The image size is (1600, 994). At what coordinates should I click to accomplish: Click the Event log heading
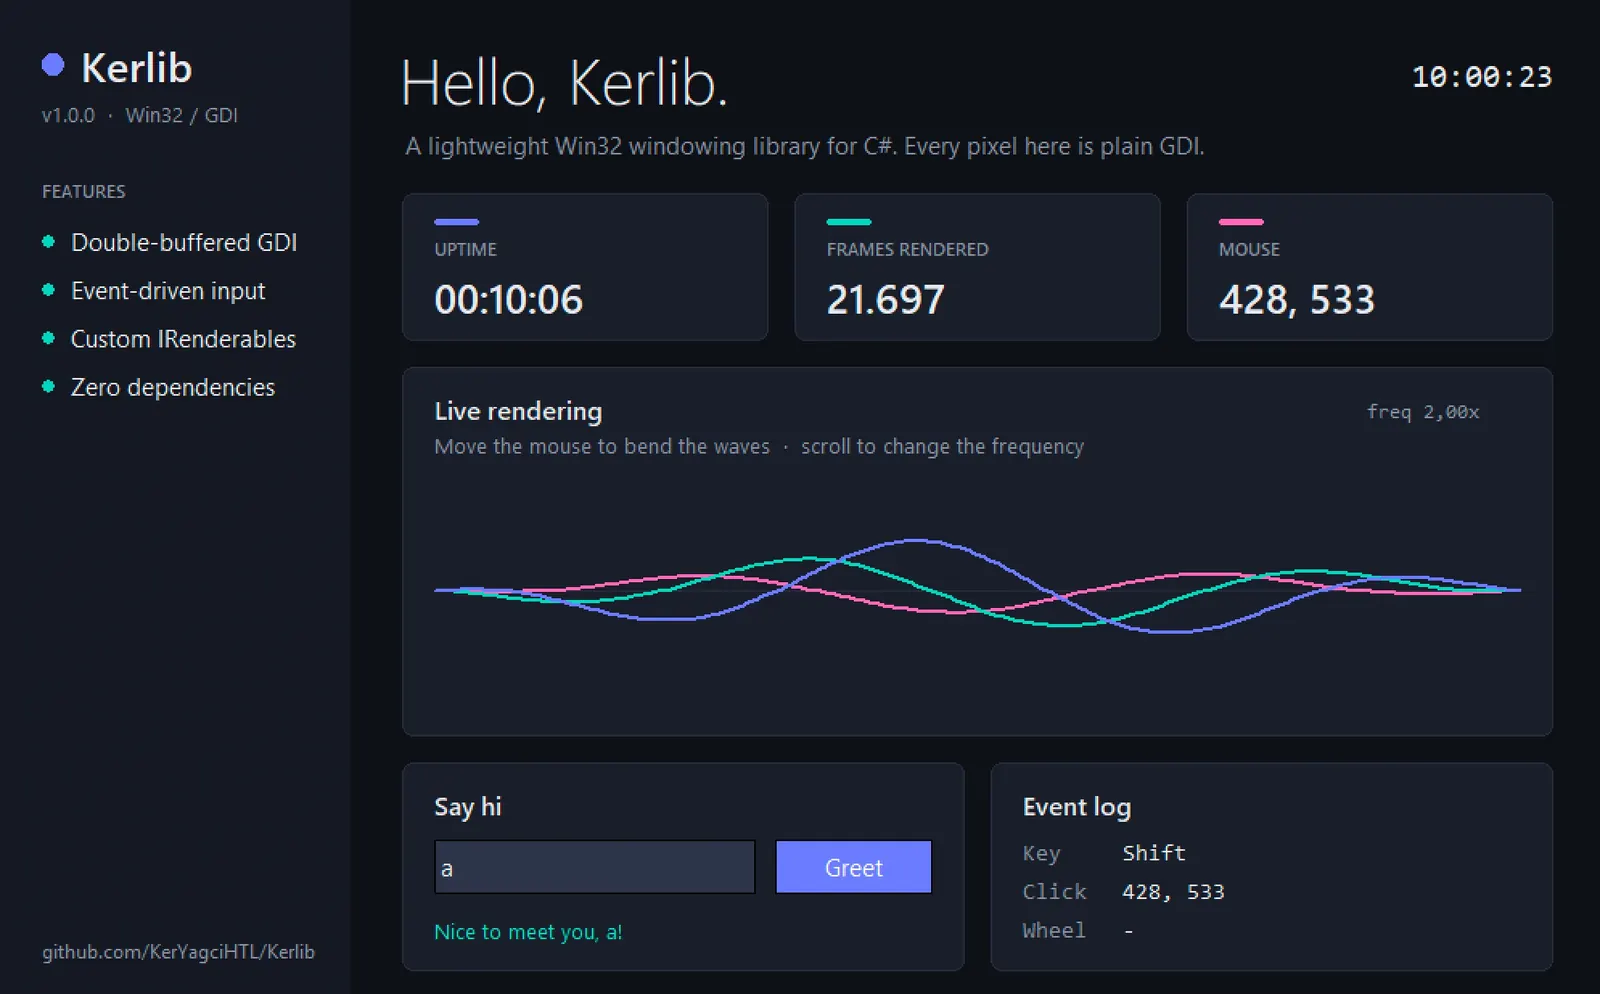(x=1077, y=807)
